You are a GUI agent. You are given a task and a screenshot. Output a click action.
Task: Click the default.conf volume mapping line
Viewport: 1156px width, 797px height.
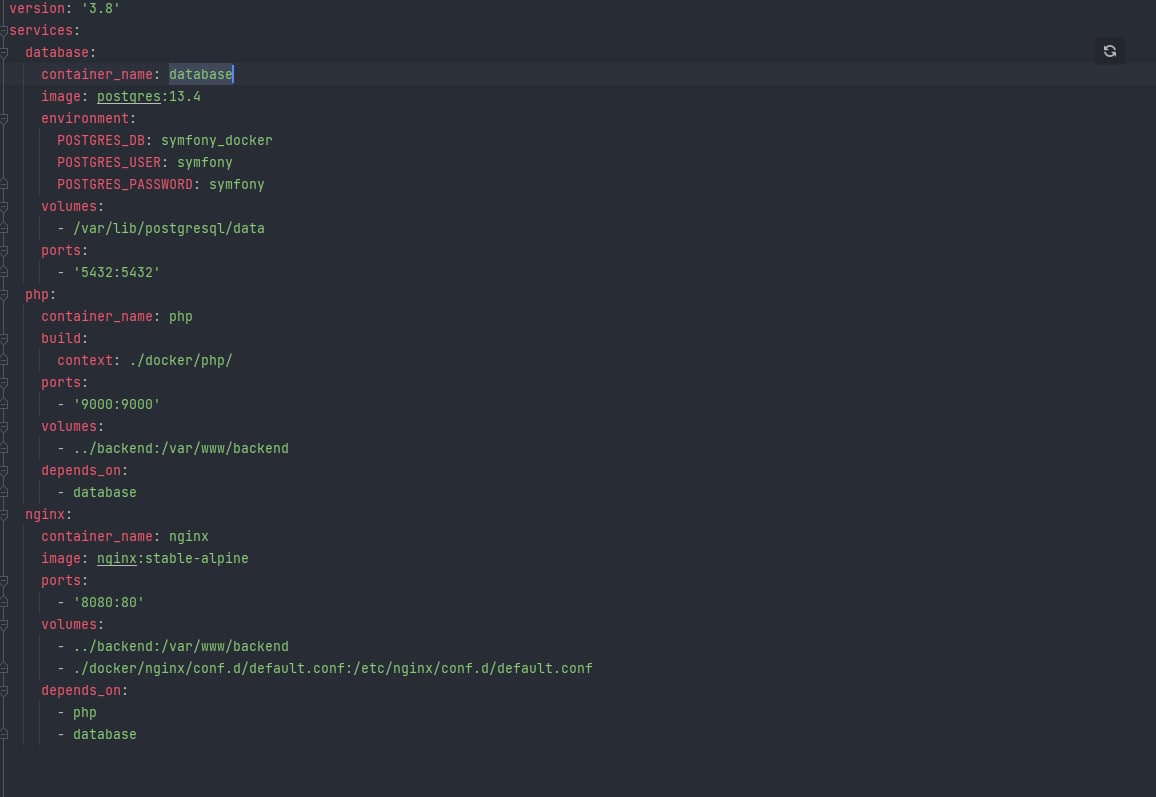pyautogui.click(x=332, y=668)
